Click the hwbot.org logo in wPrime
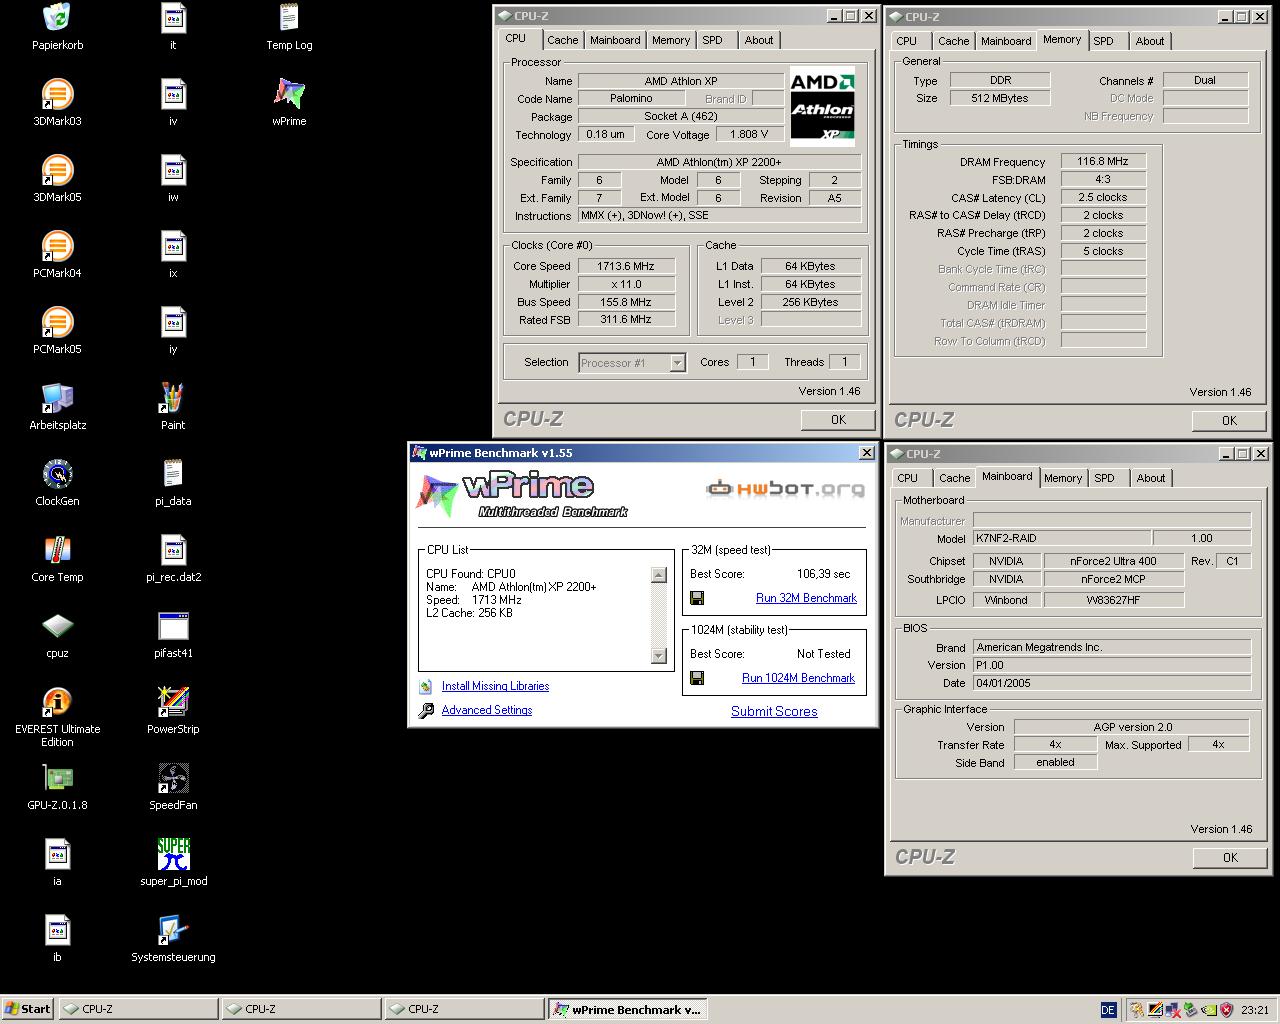Image resolution: width=1280 pixels, height=1024 pixels. 785,488
